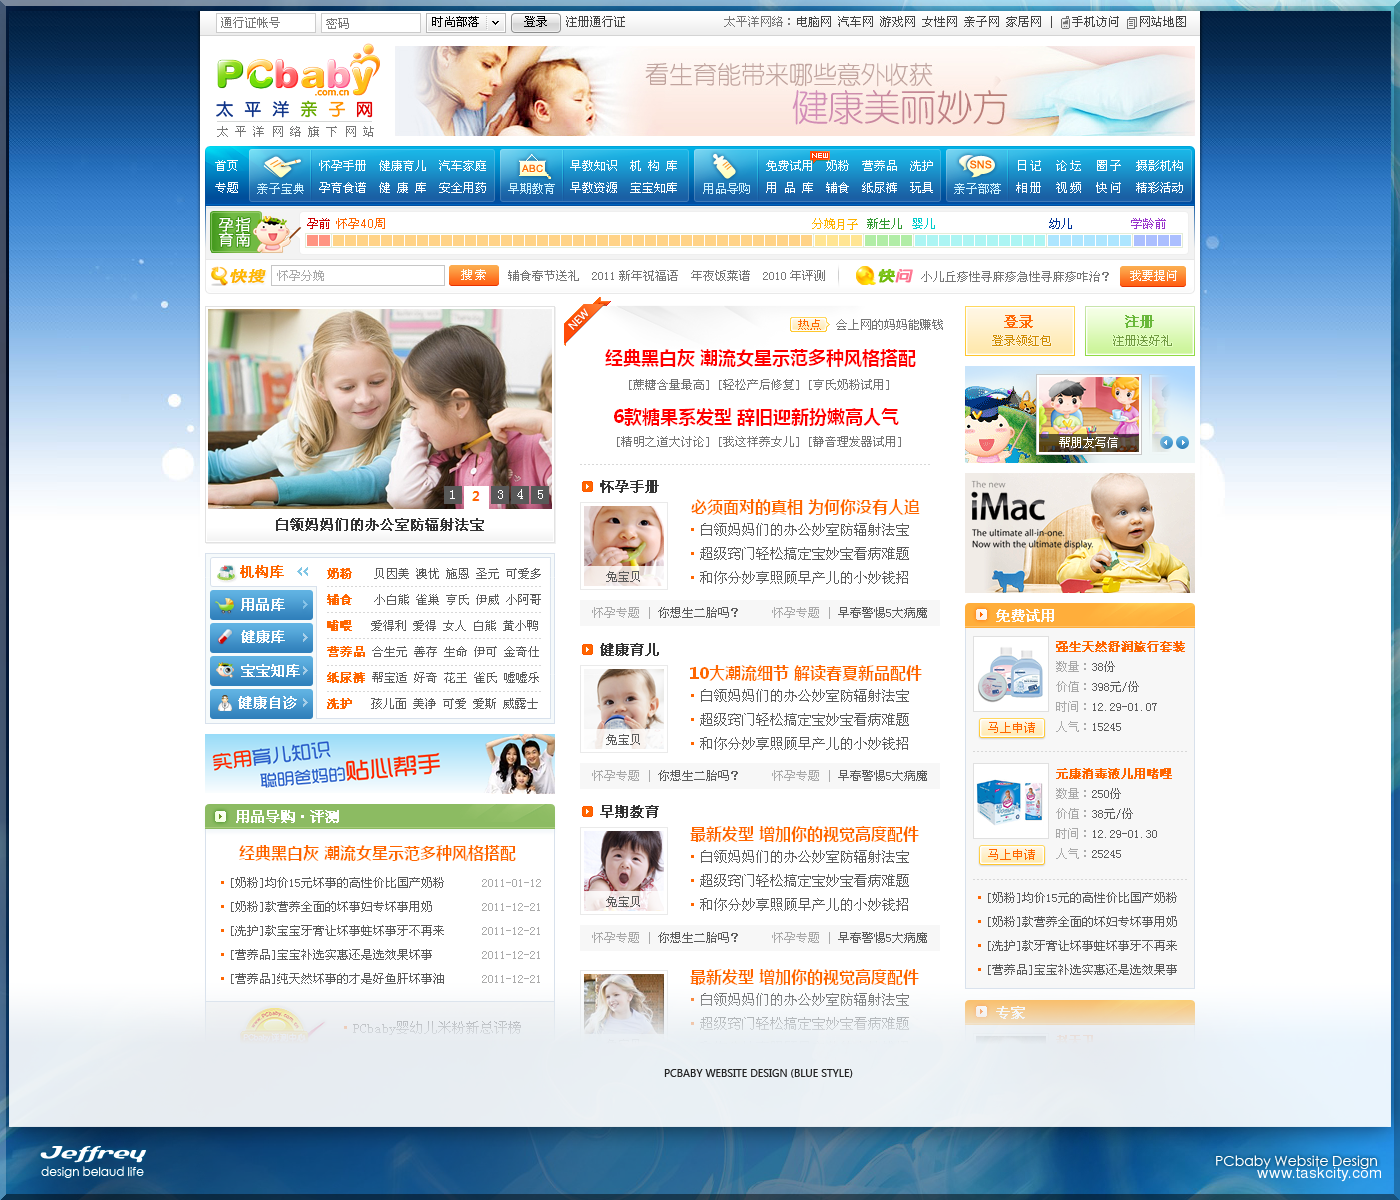The width and height of the screenshot is (1400, 1200).
Task: Click the 亲子部落 SNS chat icon
Action: (x=977, y=165)
